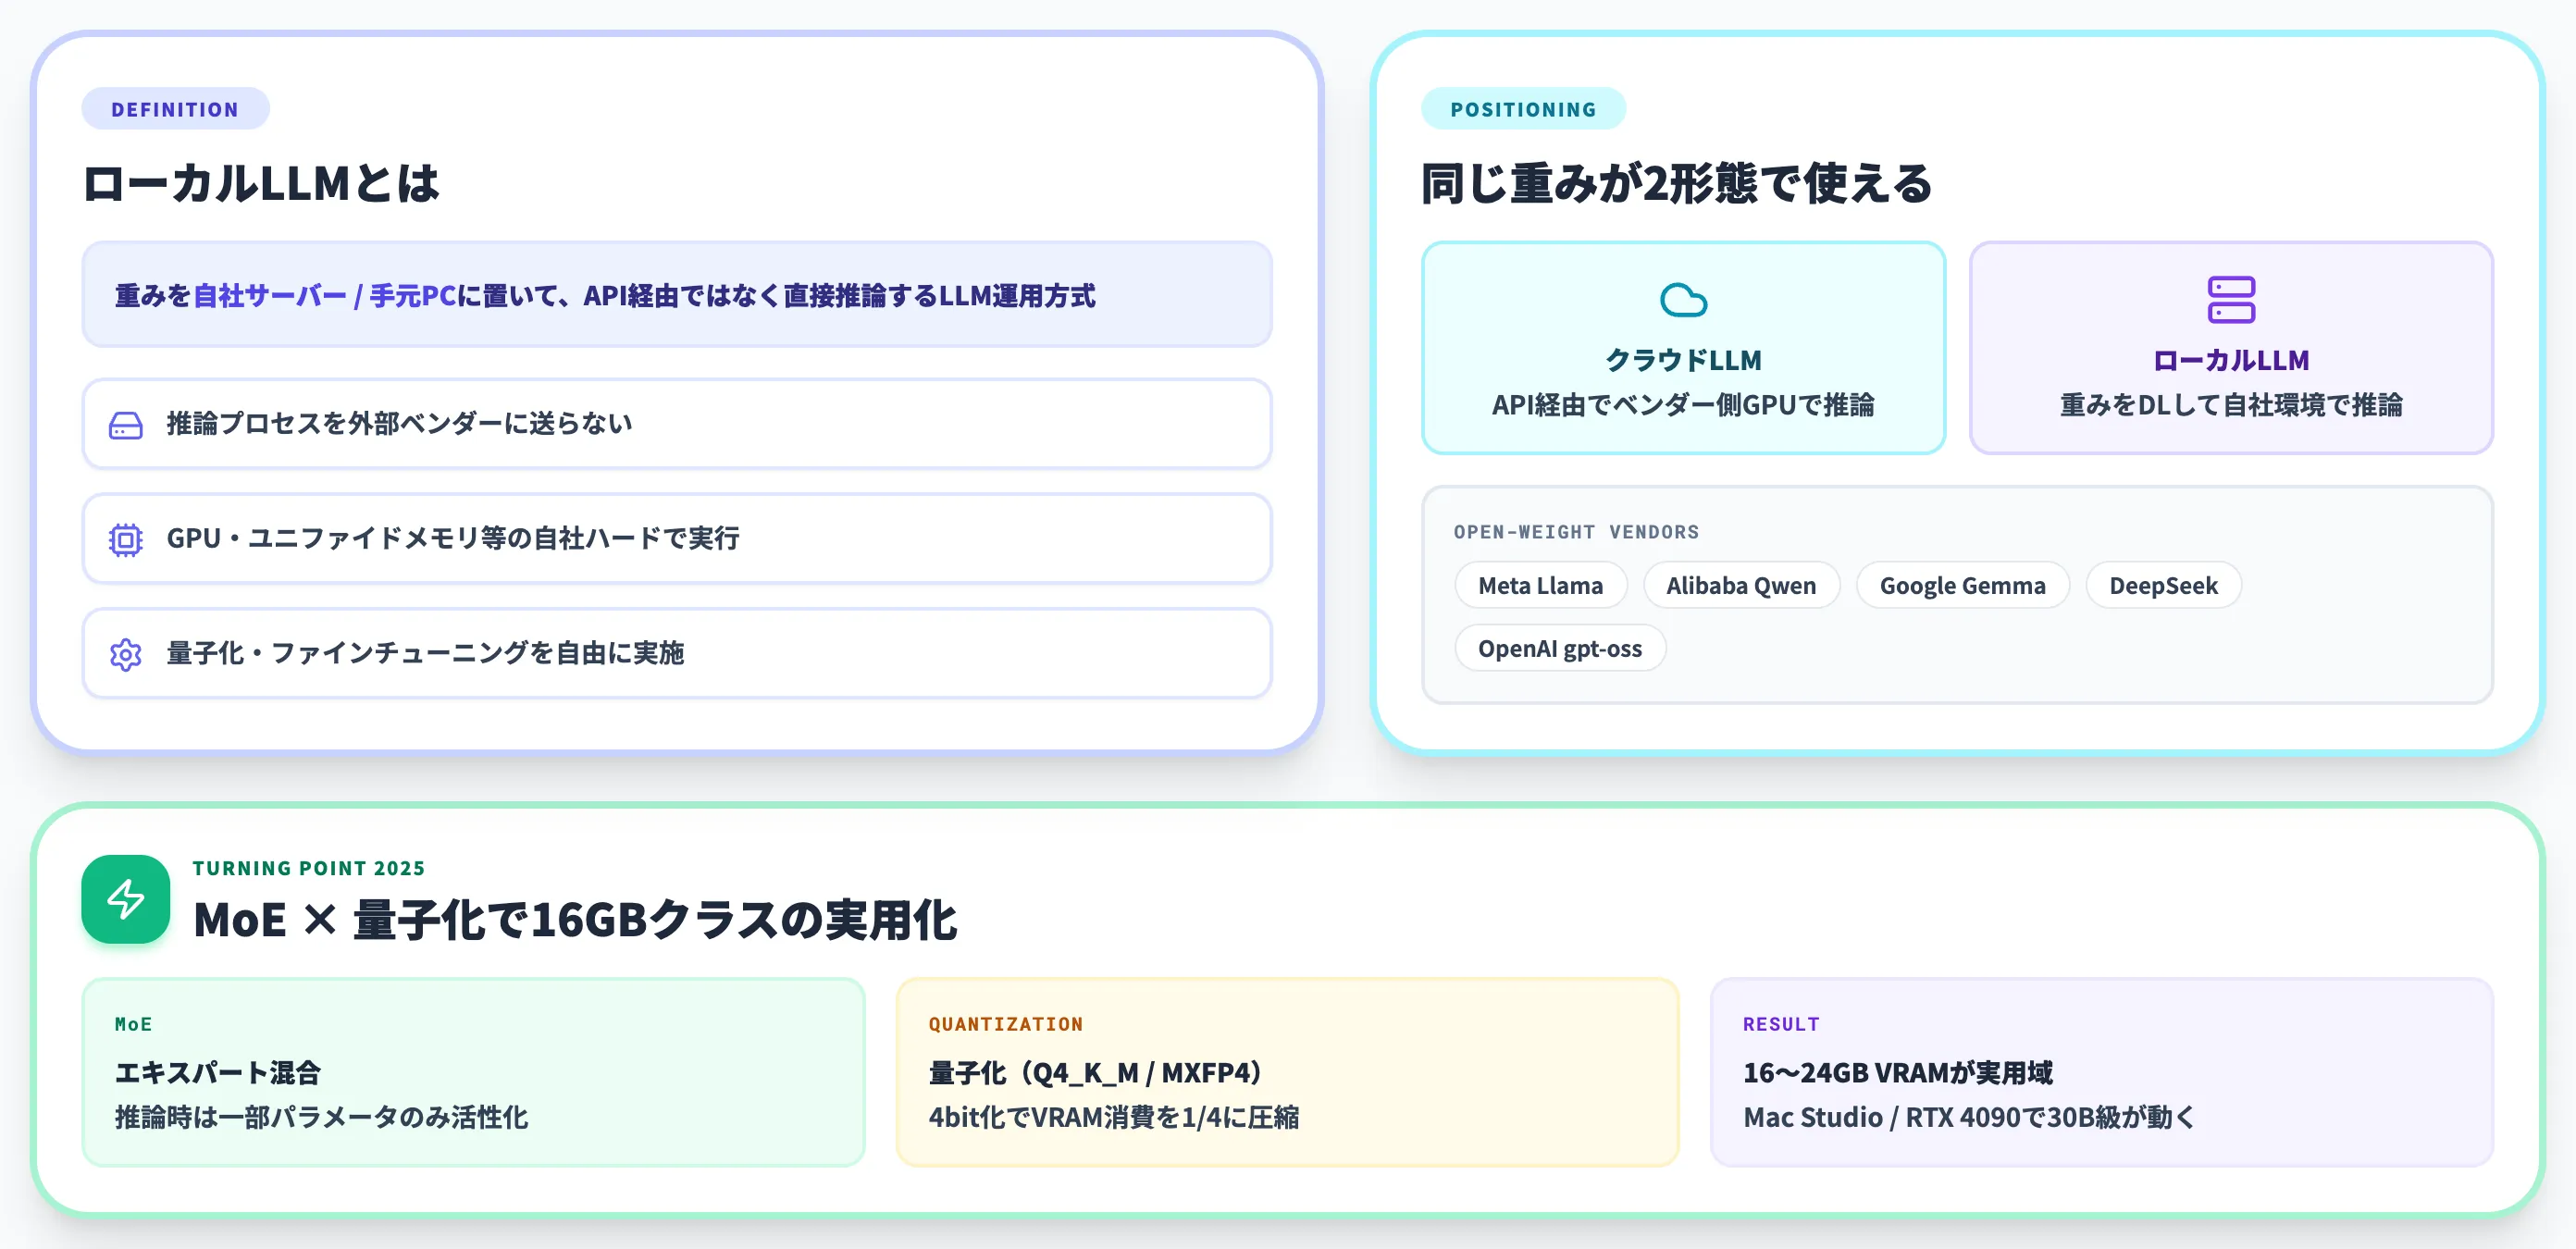The height and width of the screenshot is (1249, 2576).
Task: Click the text 推論時は一部パラメータのみ活性化
Action: tap(321, 1117)
